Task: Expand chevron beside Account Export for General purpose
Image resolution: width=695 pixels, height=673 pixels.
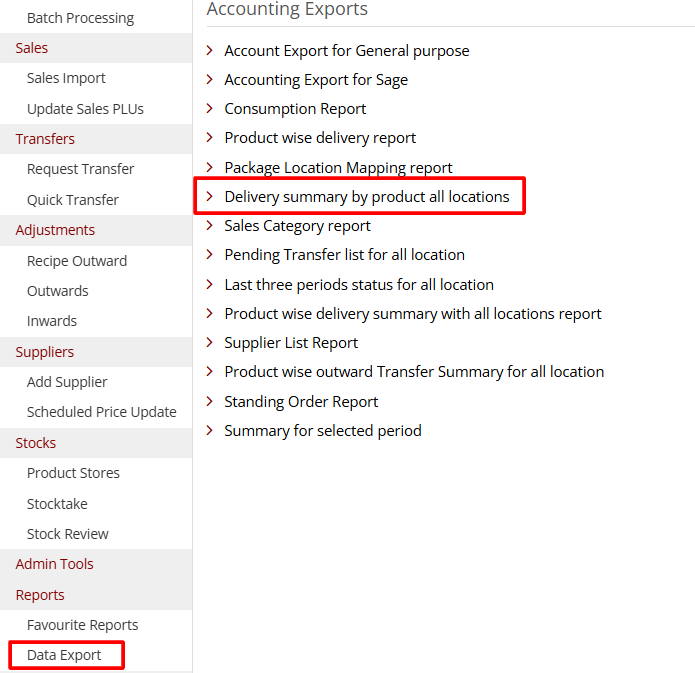Action: pos(209,50)
